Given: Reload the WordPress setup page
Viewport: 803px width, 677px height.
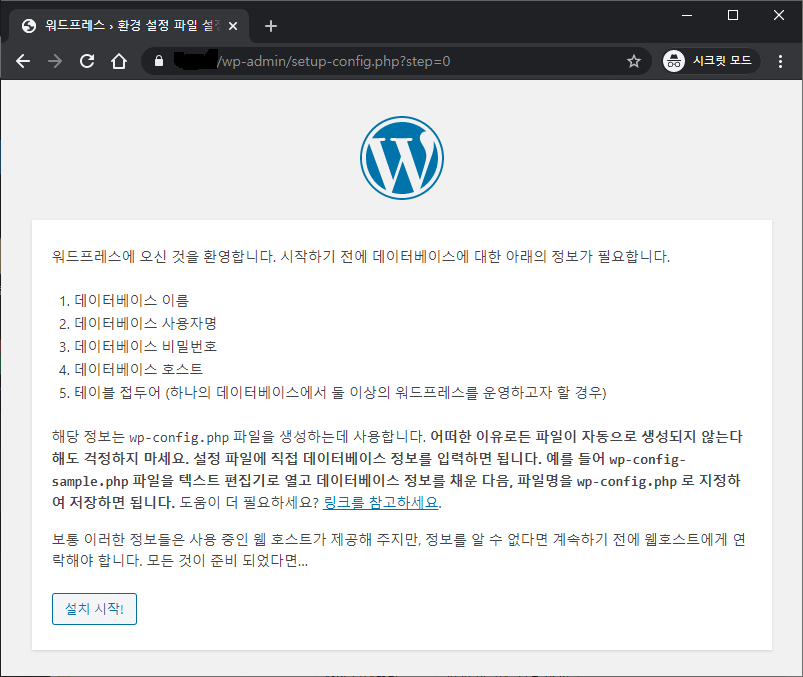Looking at the screenshot, I should pyautogui.click(x=87, y=61).
